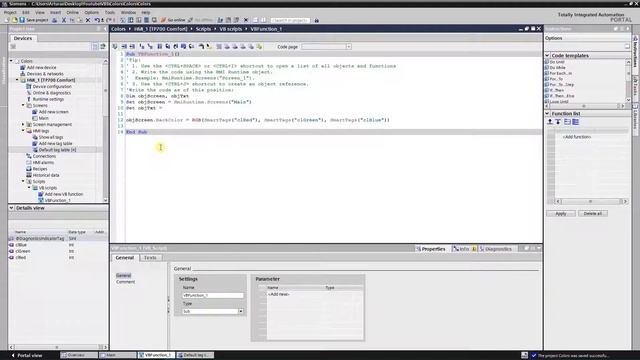
Task: Open the Code page dropdown
Action: tap(348, 47)
